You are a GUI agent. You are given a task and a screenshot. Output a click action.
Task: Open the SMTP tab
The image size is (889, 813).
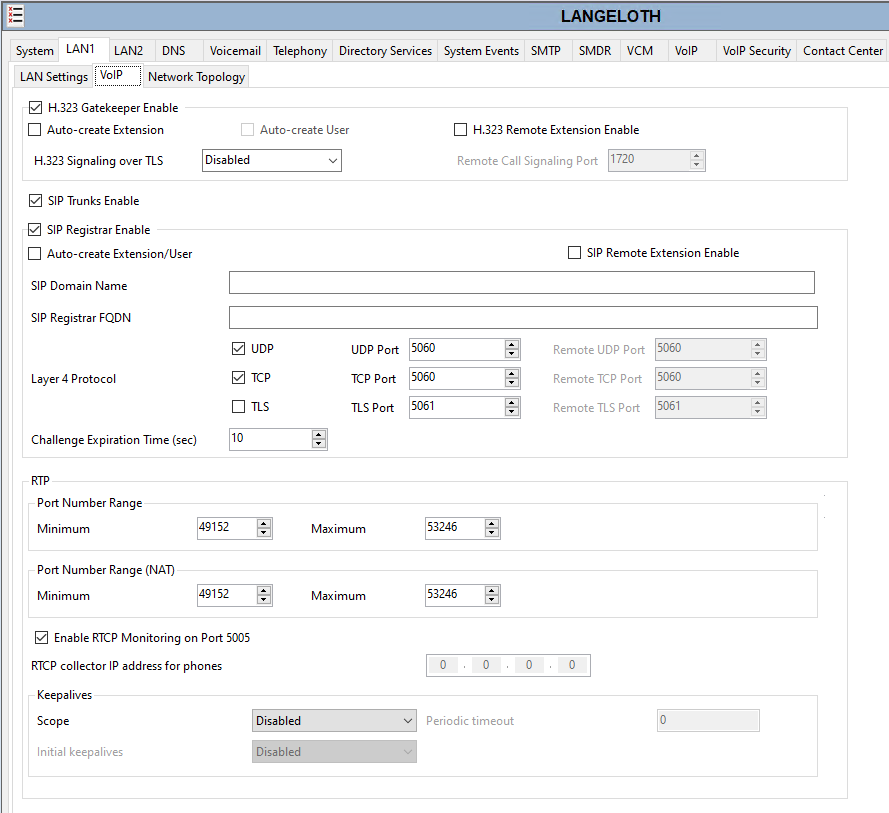point(546,51)
